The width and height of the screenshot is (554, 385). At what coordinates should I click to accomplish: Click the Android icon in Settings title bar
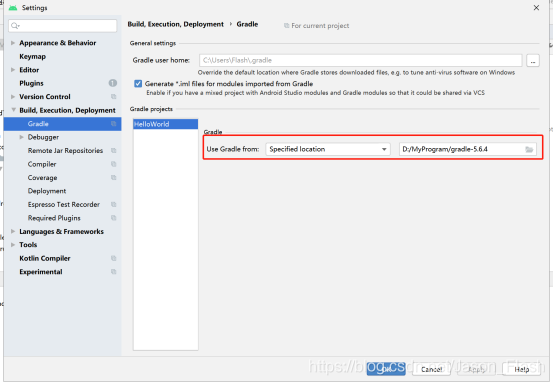coord(13,7)
